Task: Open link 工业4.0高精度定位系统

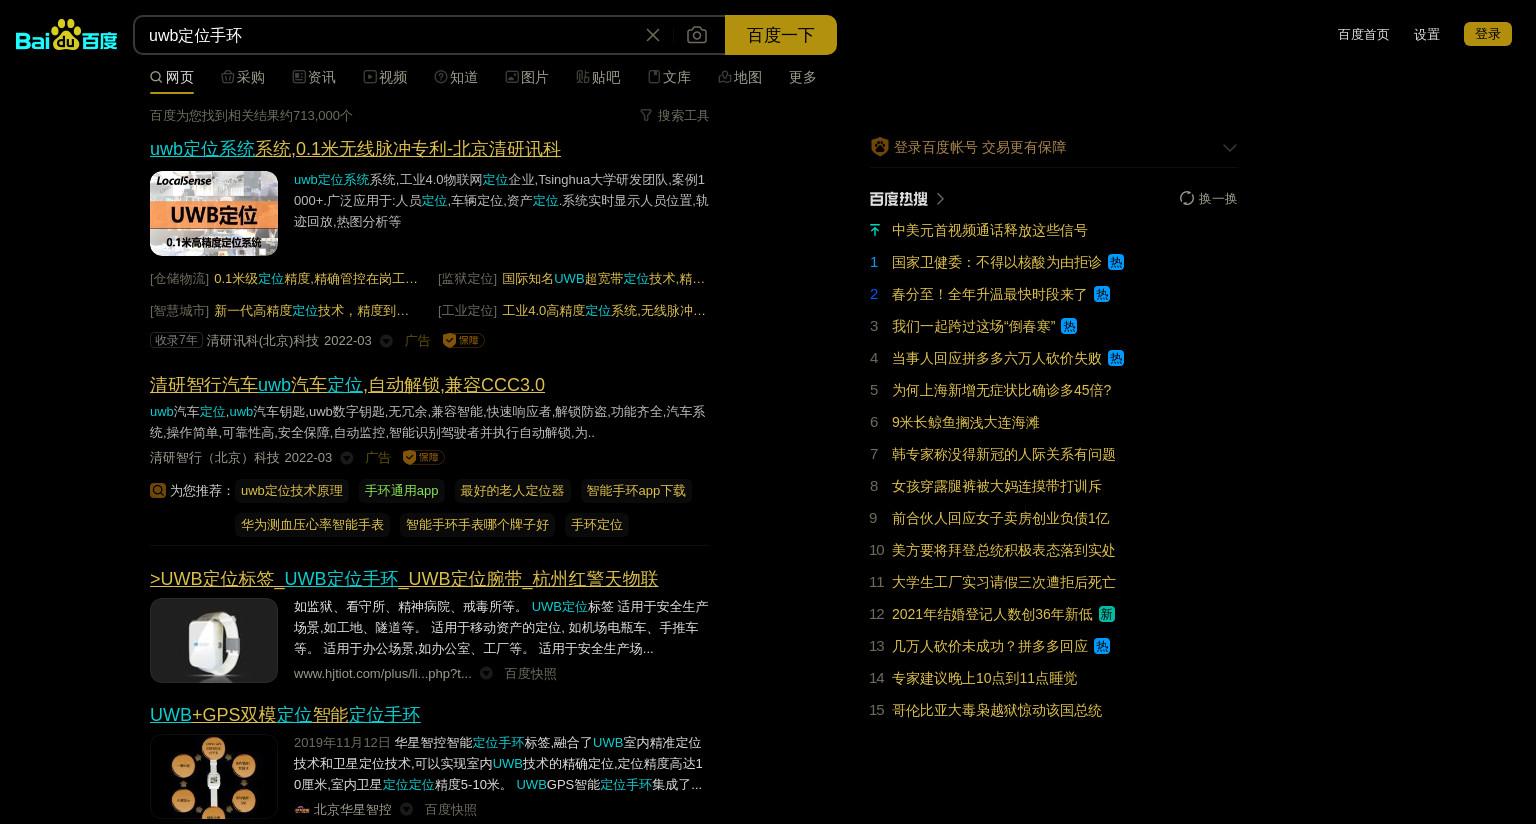Action: tap(604, 311)
